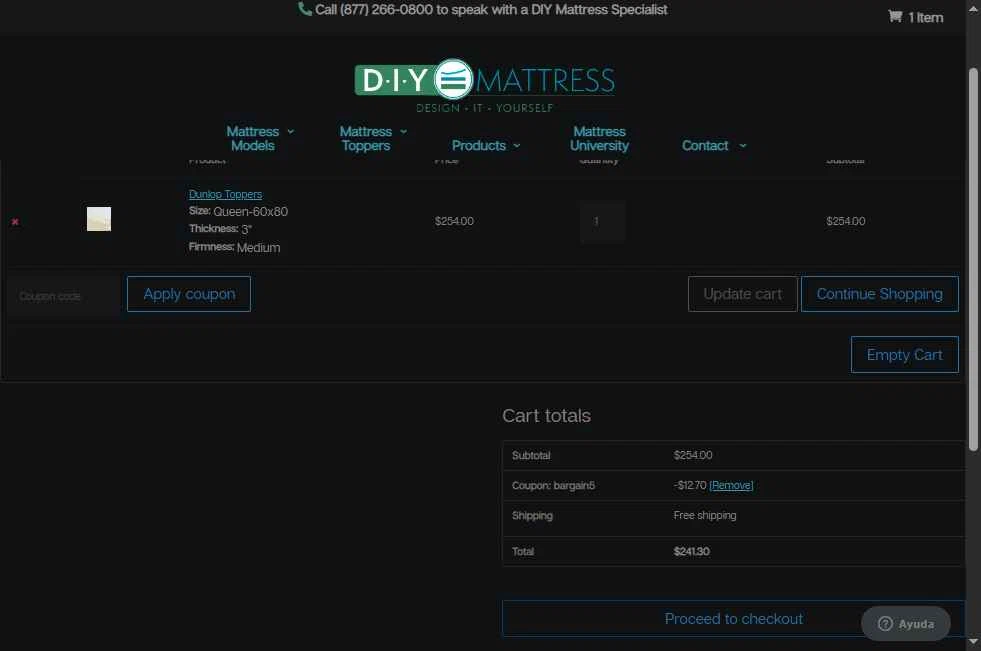Focus the Coupon code input field
This screenshot has height=651, width=981.
click(x=65, y=296)
